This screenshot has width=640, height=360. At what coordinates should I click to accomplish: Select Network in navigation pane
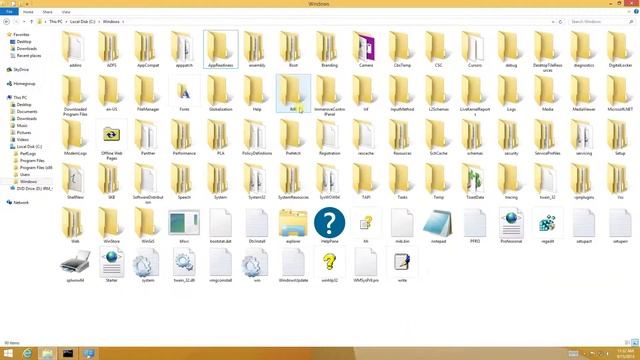21,202
